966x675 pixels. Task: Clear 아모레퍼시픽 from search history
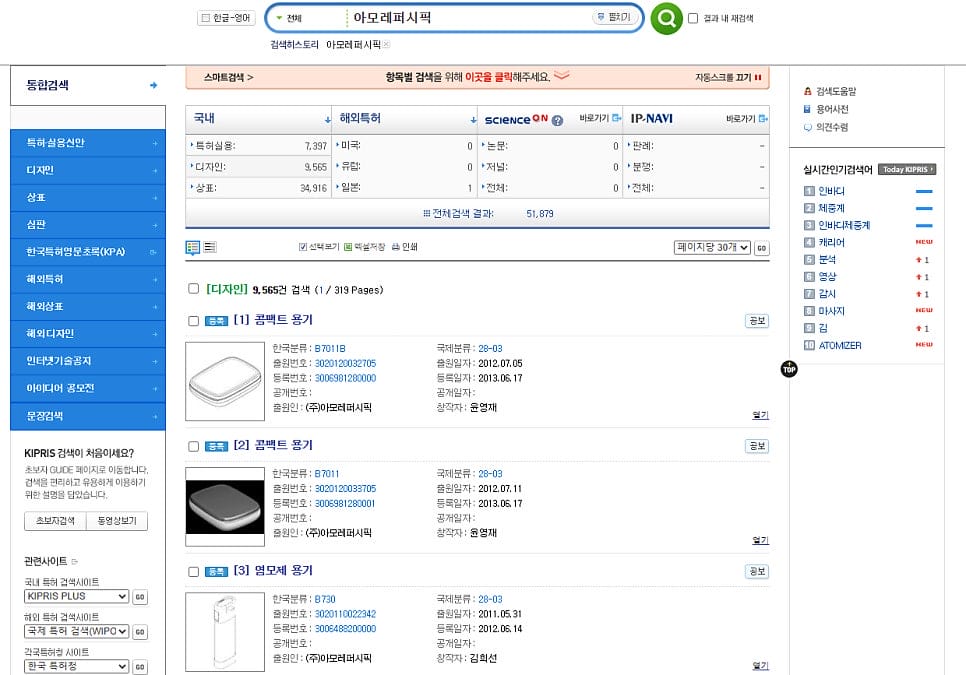pos(386,44)
